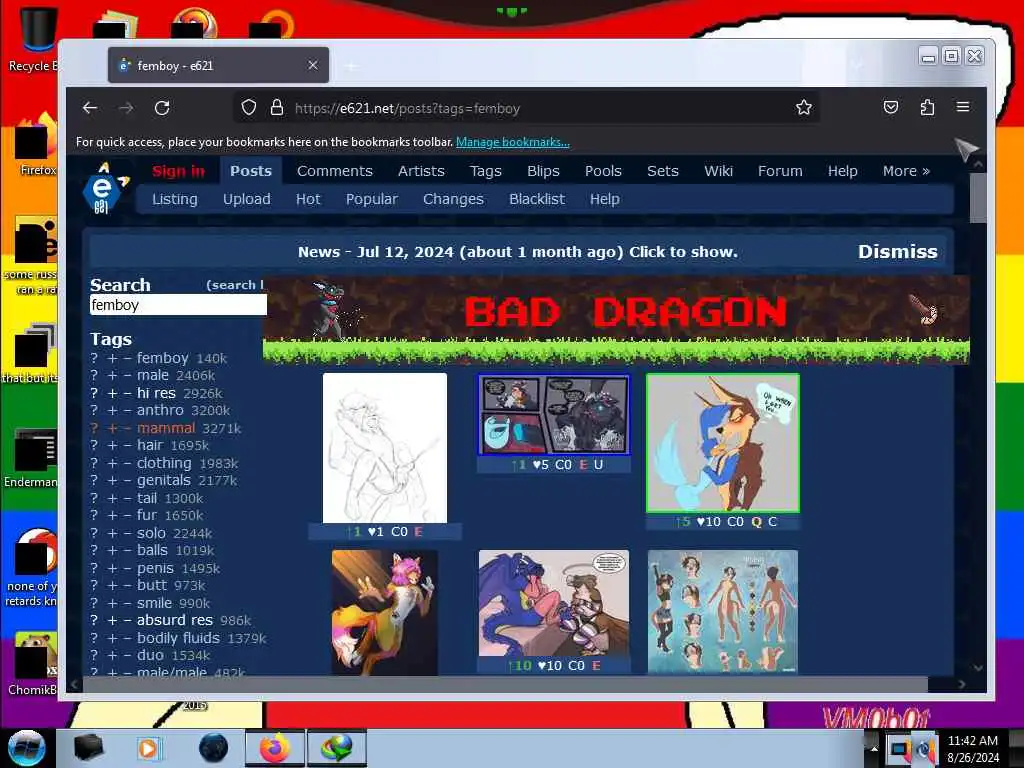
Task: Focus the search box containing 'femboy'
Action: point(178,305)
